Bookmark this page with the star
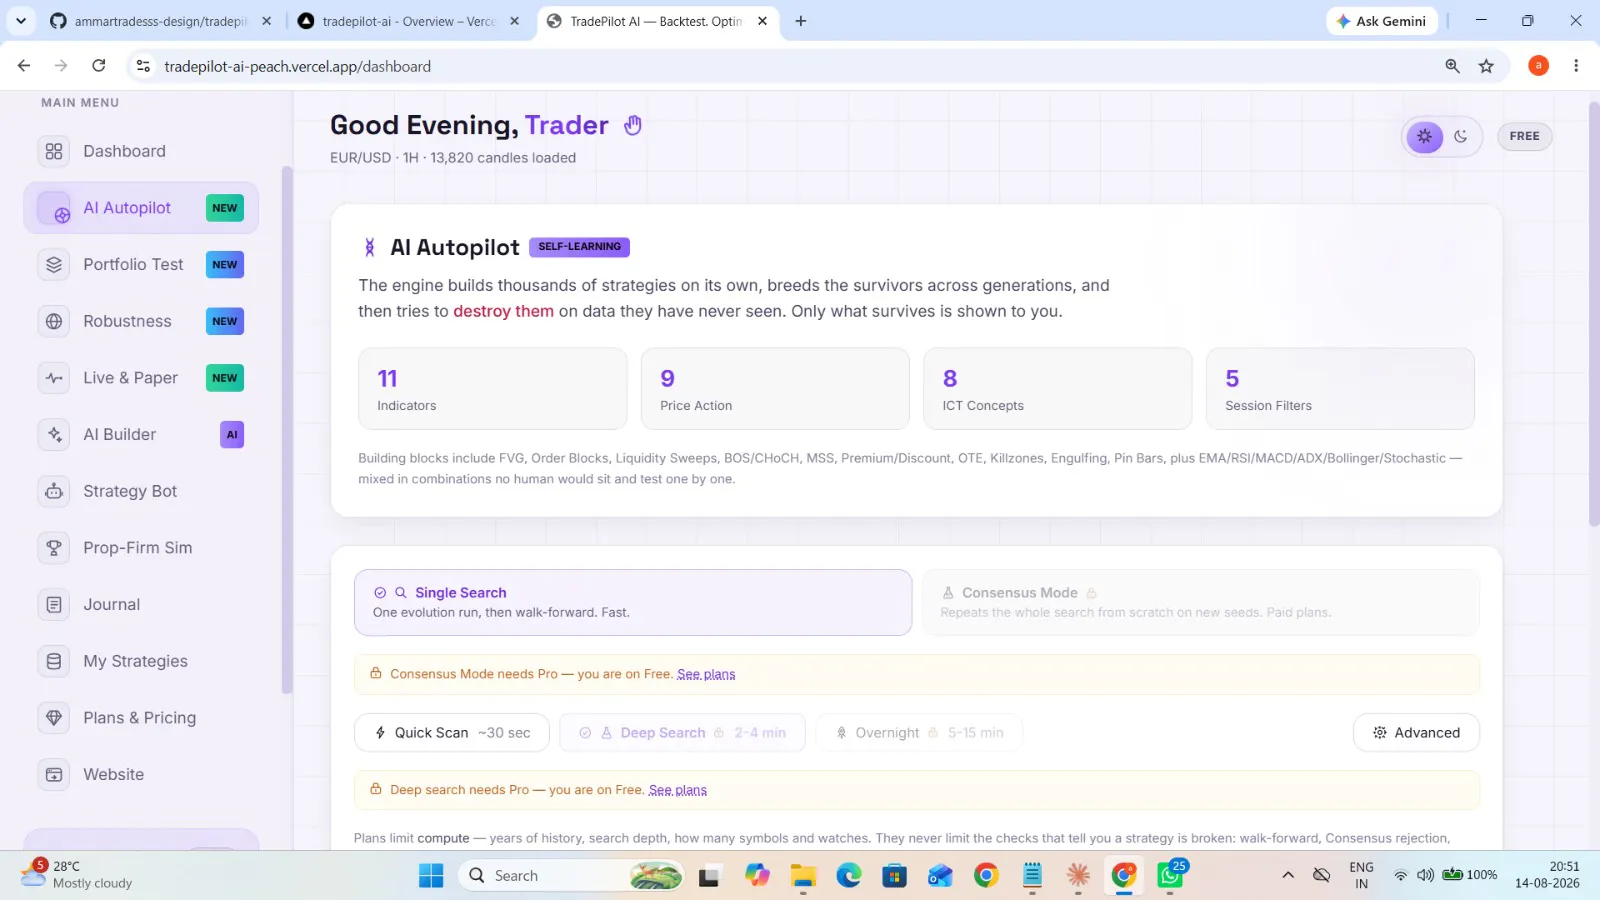Viewport: 1600px width, 900px height. pyautogui.click(x=1486, y=66)
